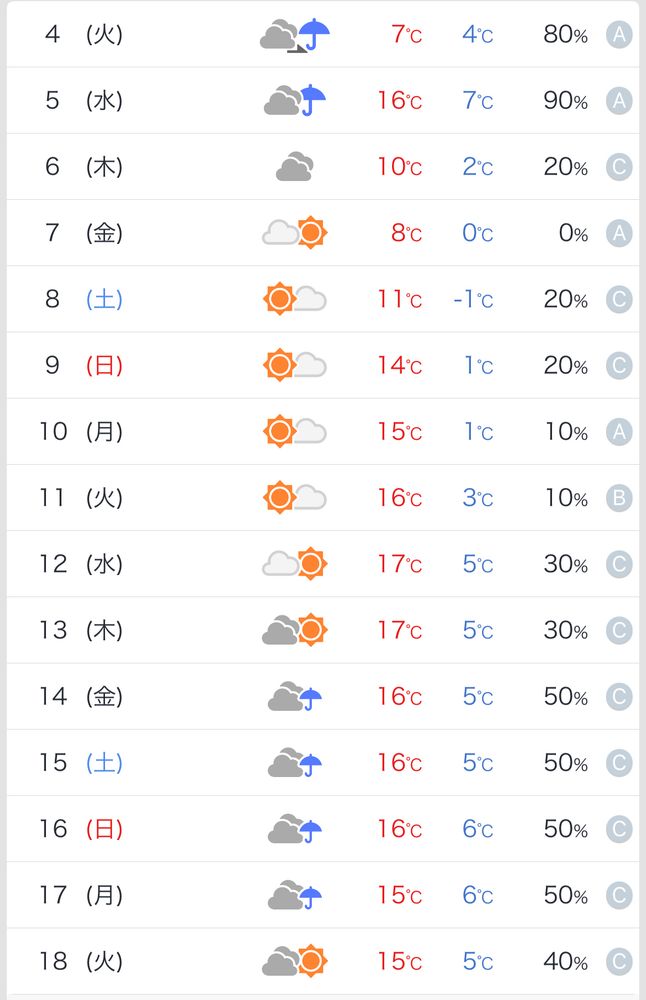Click the 0% precipitation on Friday the 7th
The height and width of the screenshot is (1000, 646).
tap(573, 233)
